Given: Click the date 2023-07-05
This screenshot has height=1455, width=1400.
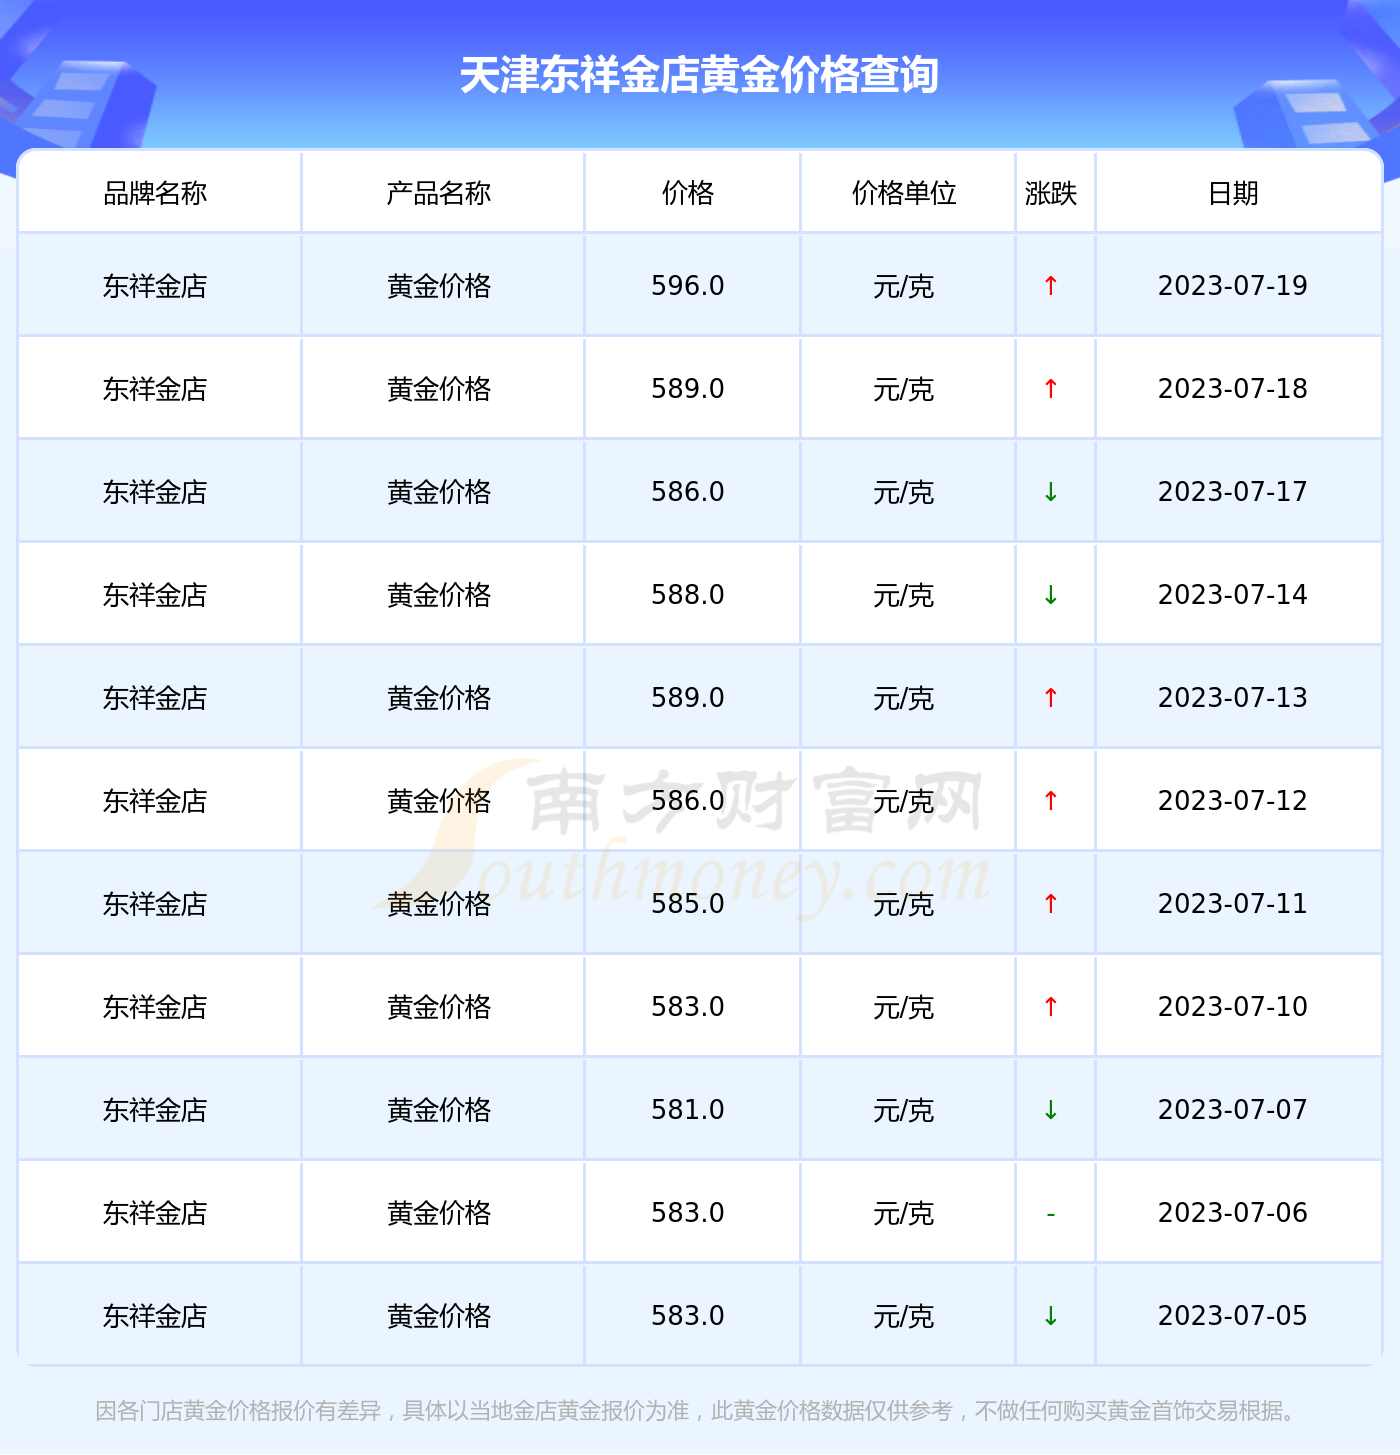Looking at the screenshot, I should coord(1233,1316).
